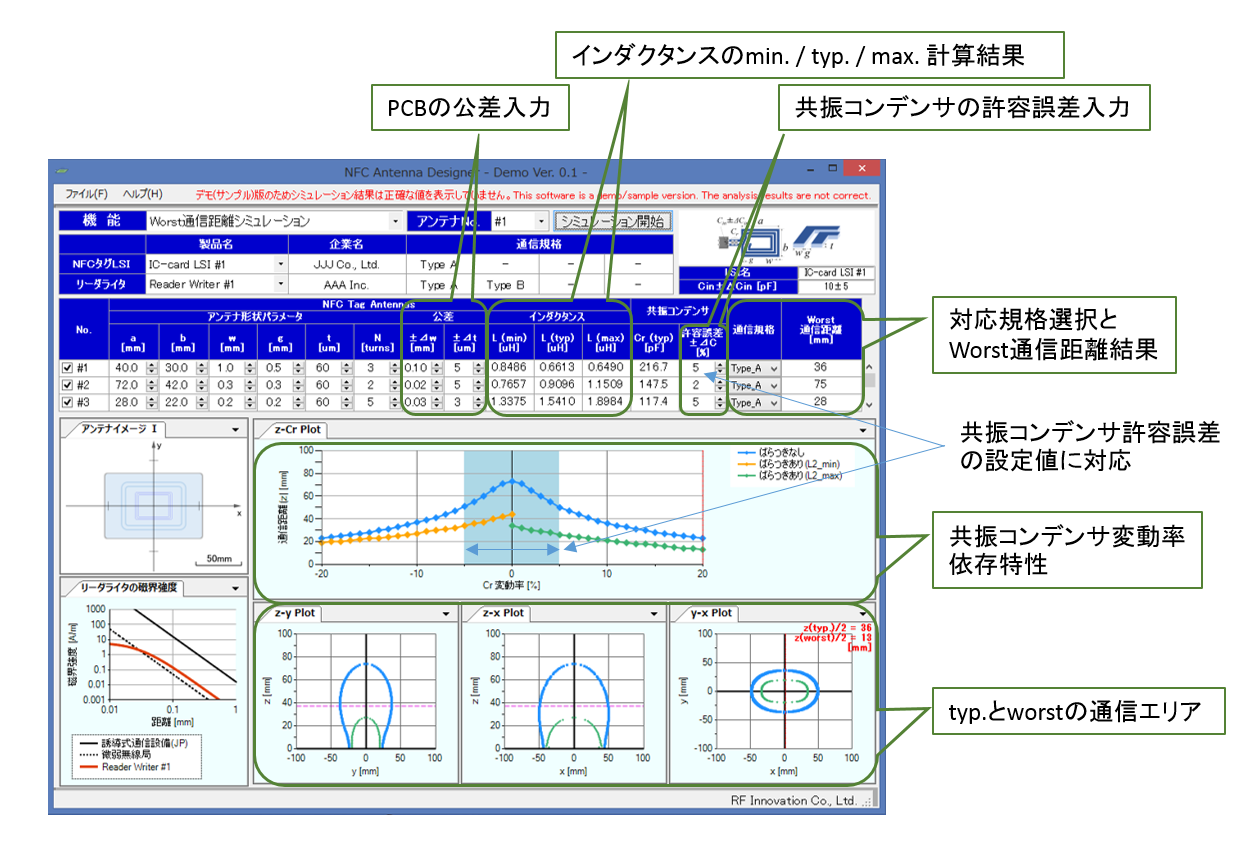Adjust the ±Δw tolerance stepper in row #1
Viewport: 1253px width, 851px height.
click(438, 368)
